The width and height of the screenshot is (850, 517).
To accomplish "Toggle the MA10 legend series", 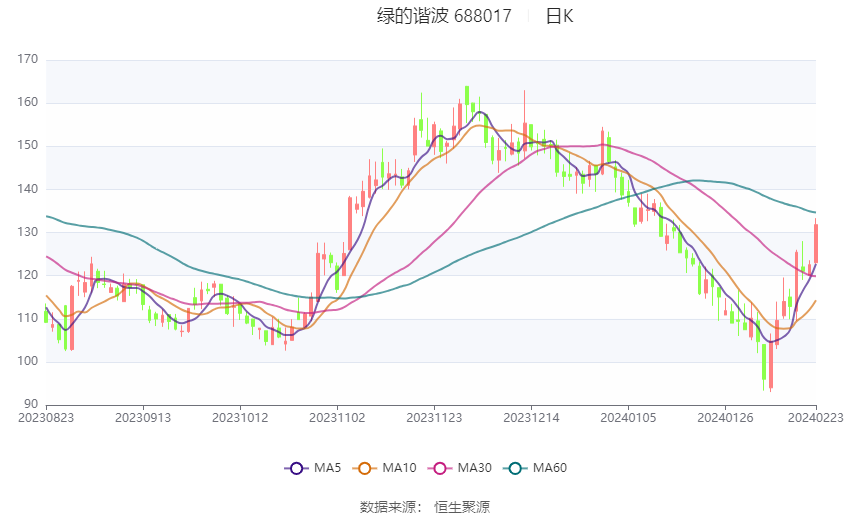I will [x=384, y=468].
